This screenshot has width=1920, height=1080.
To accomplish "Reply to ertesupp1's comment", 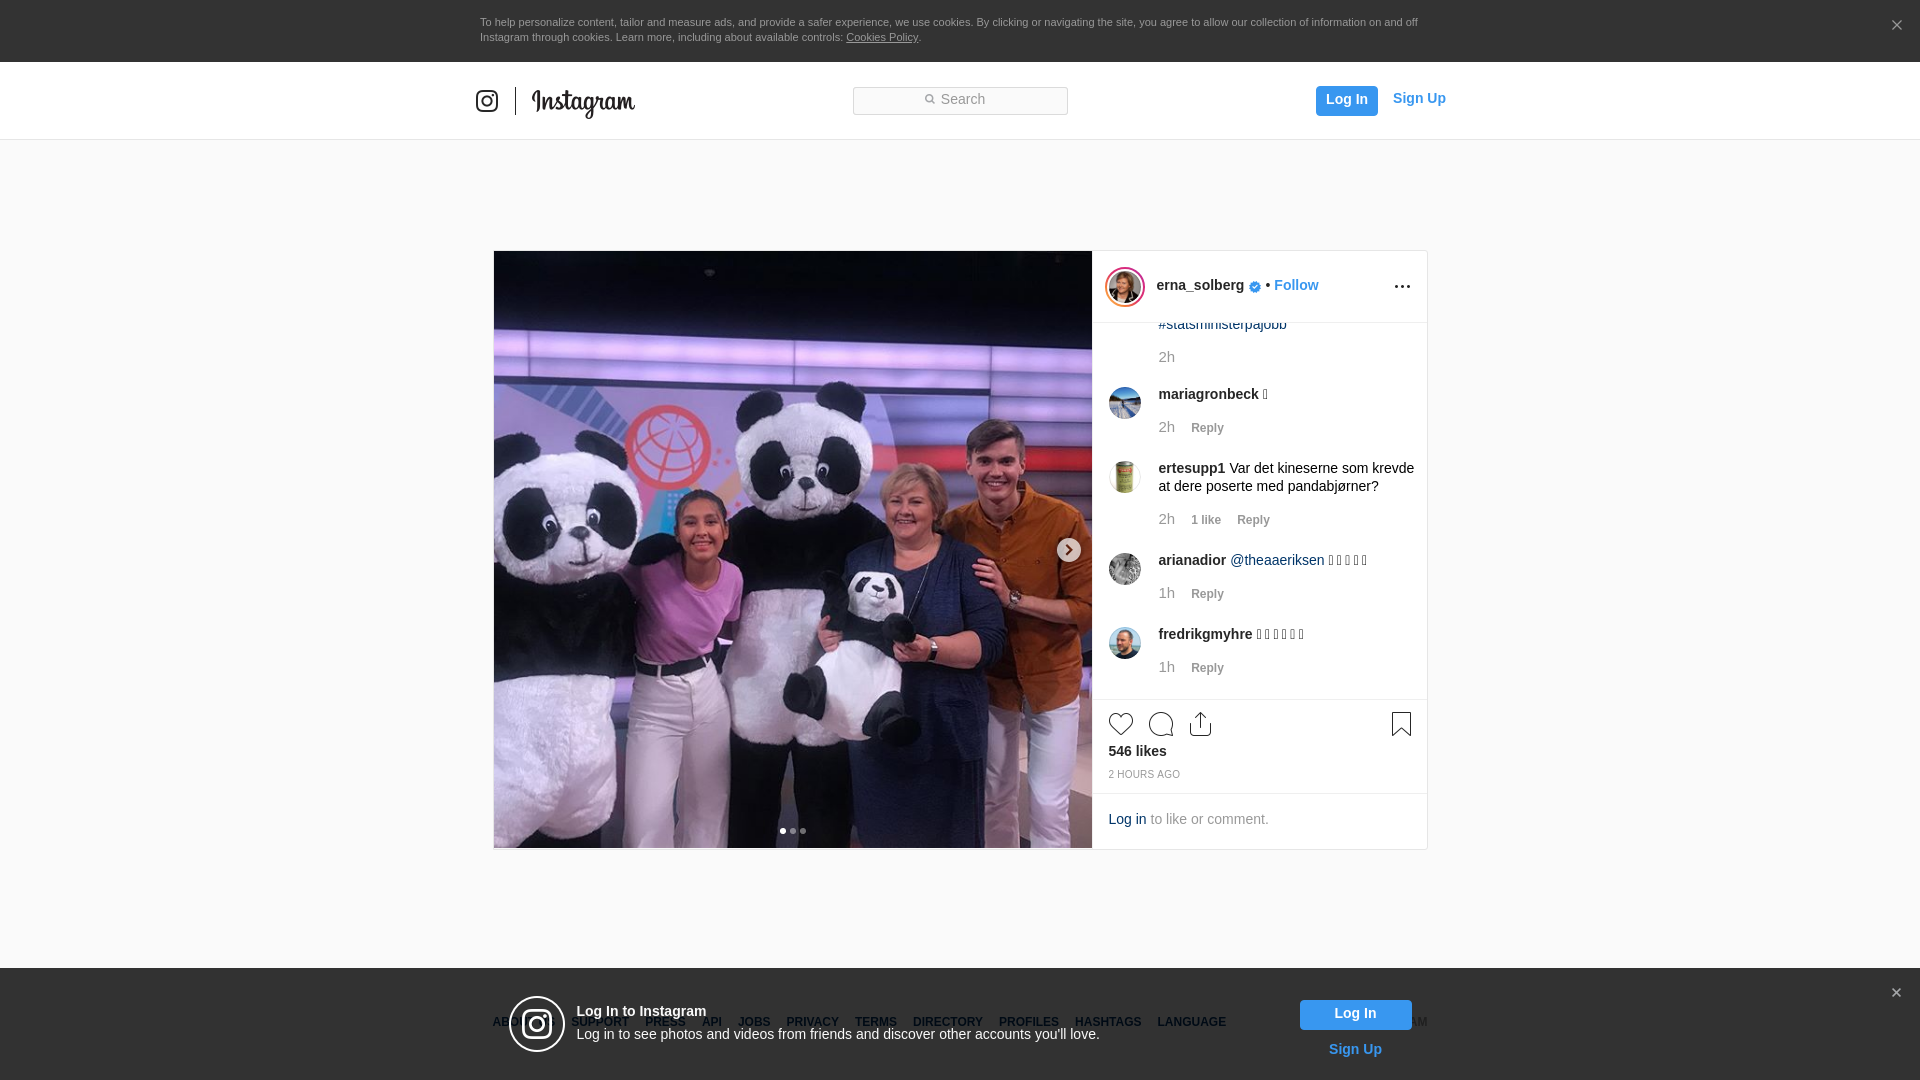I will coord(1253,520).
